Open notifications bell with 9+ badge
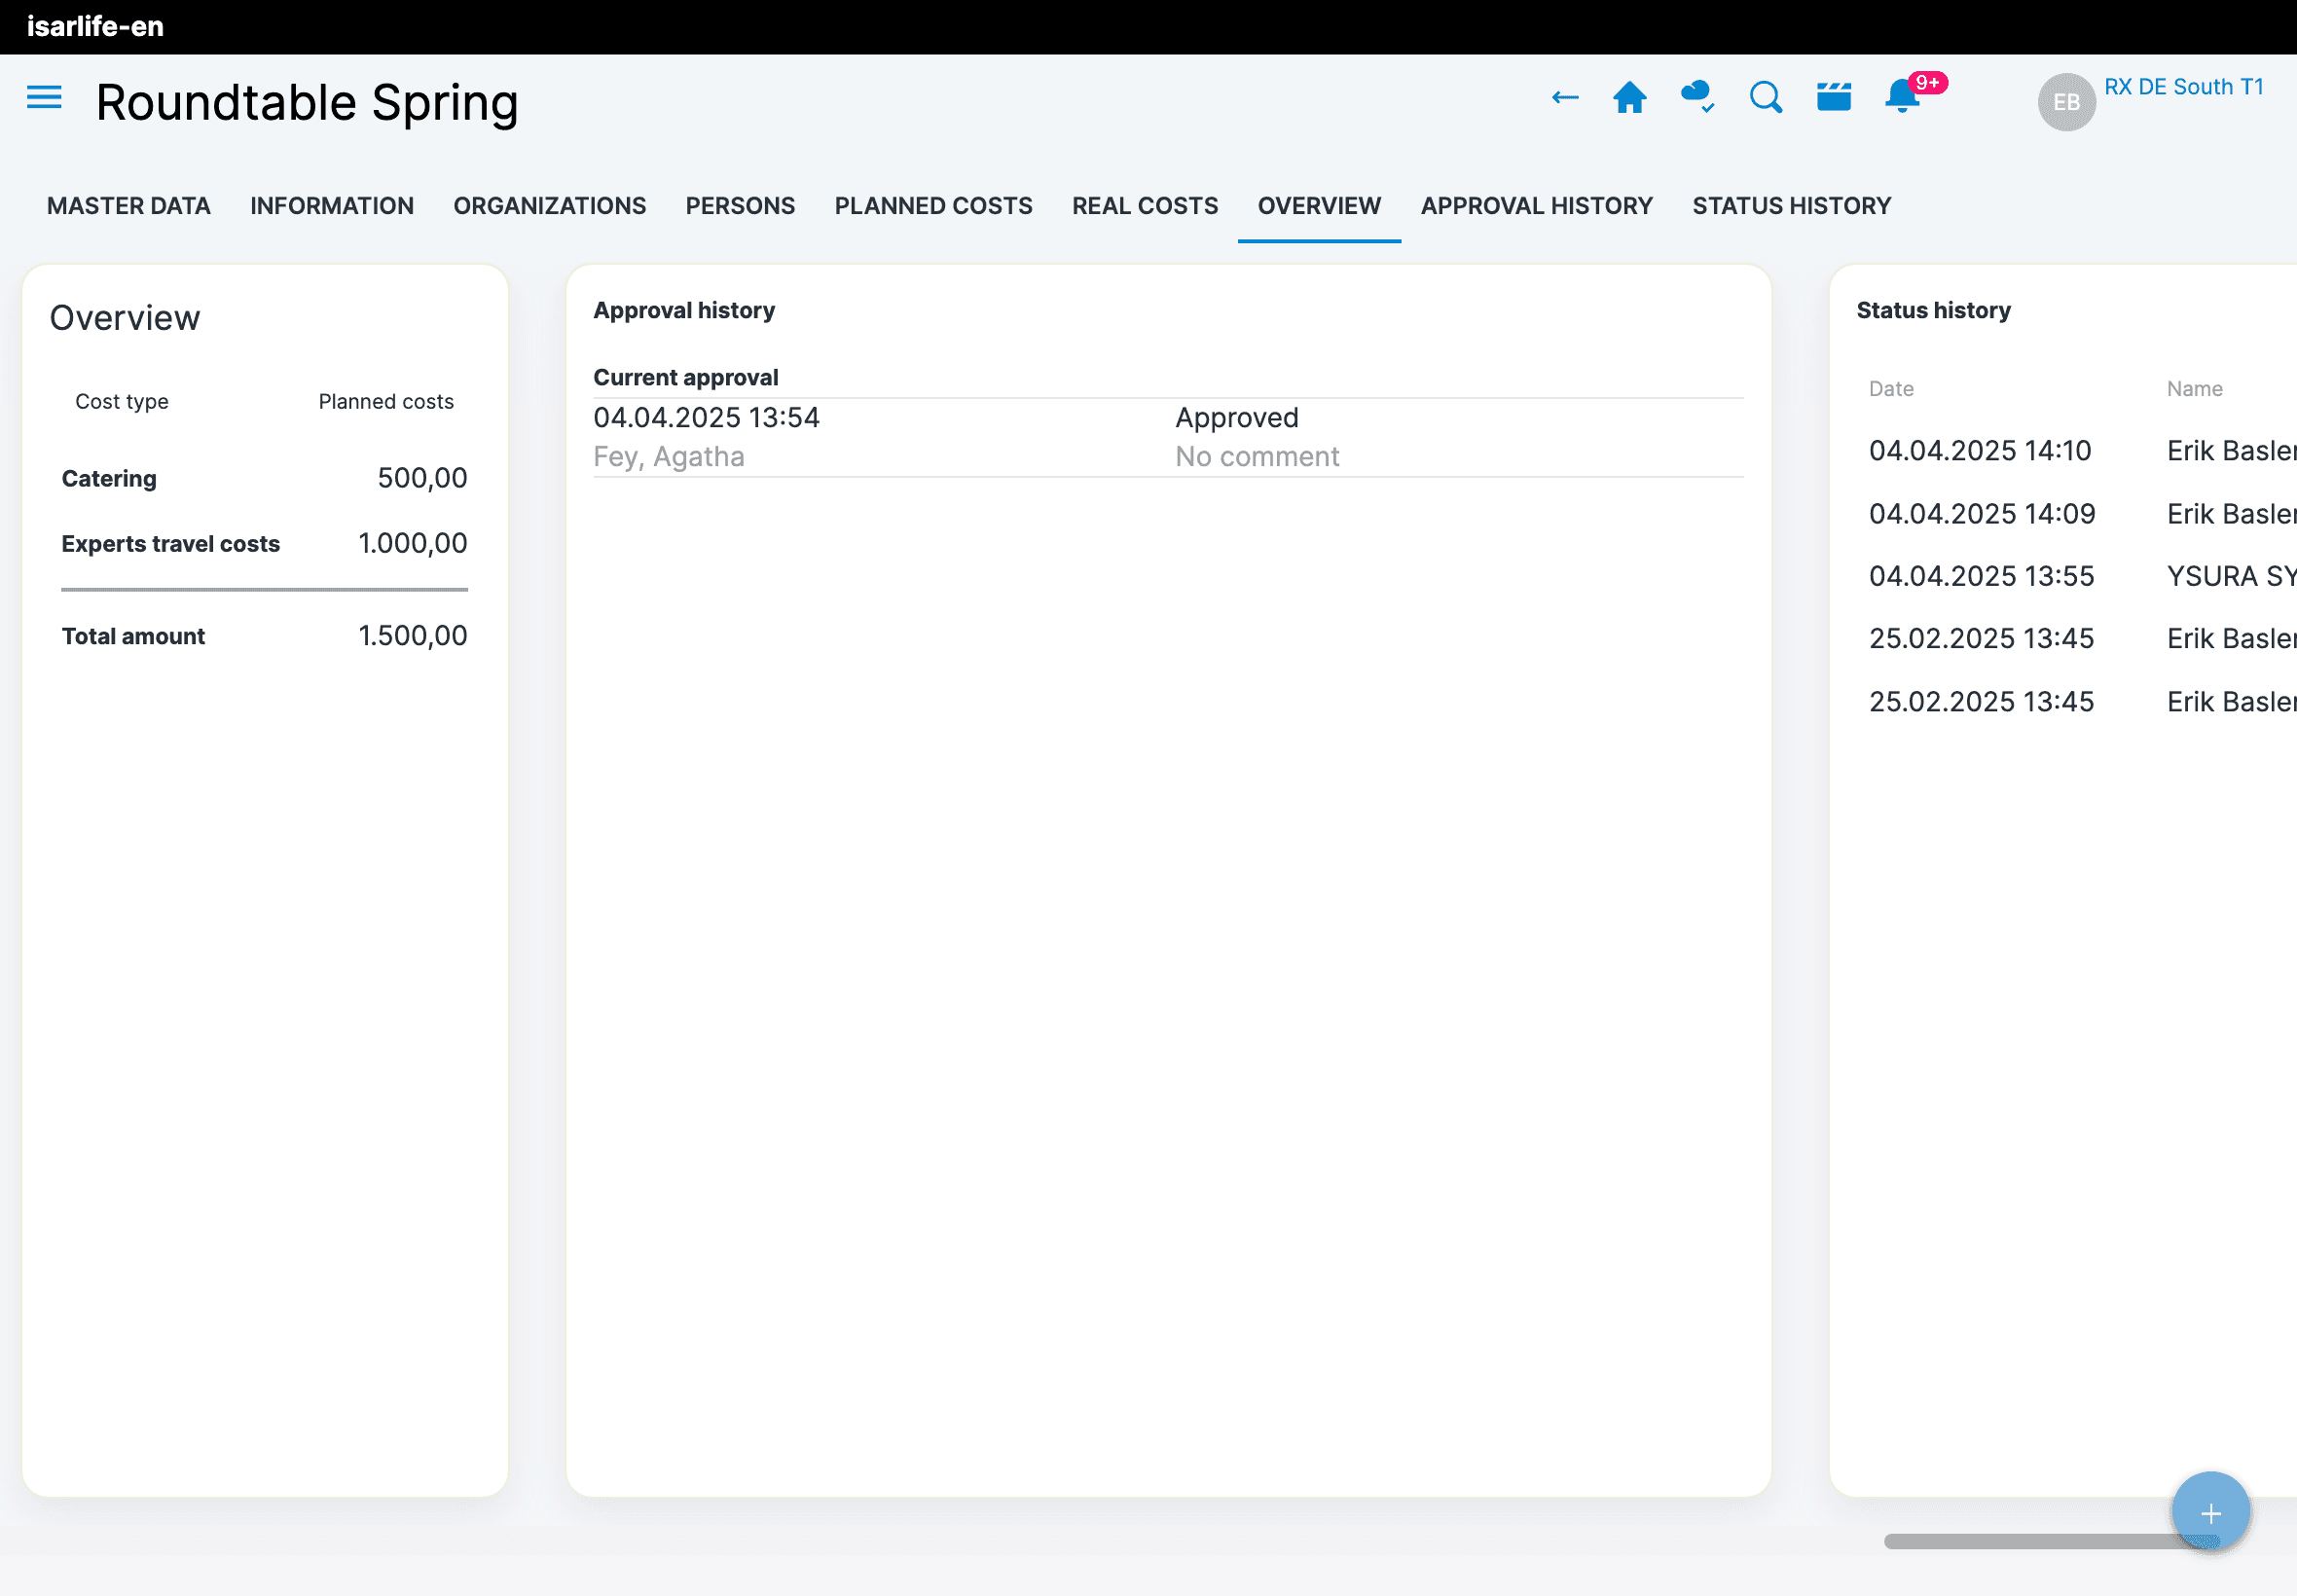 1903,98
